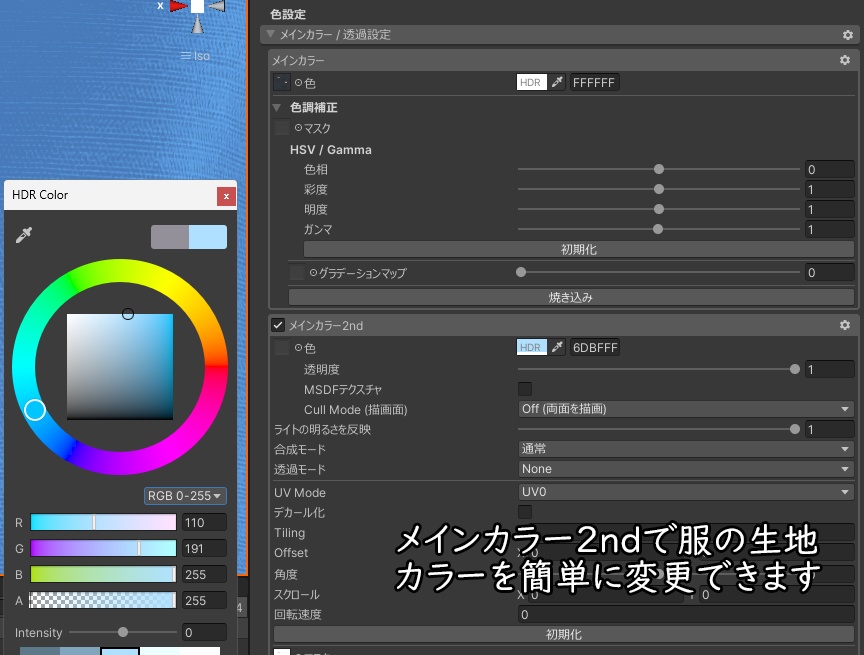This screenshot has width=864, height=655.
Task: Click G channel slider in HDR Color
Action: (103, 548)
